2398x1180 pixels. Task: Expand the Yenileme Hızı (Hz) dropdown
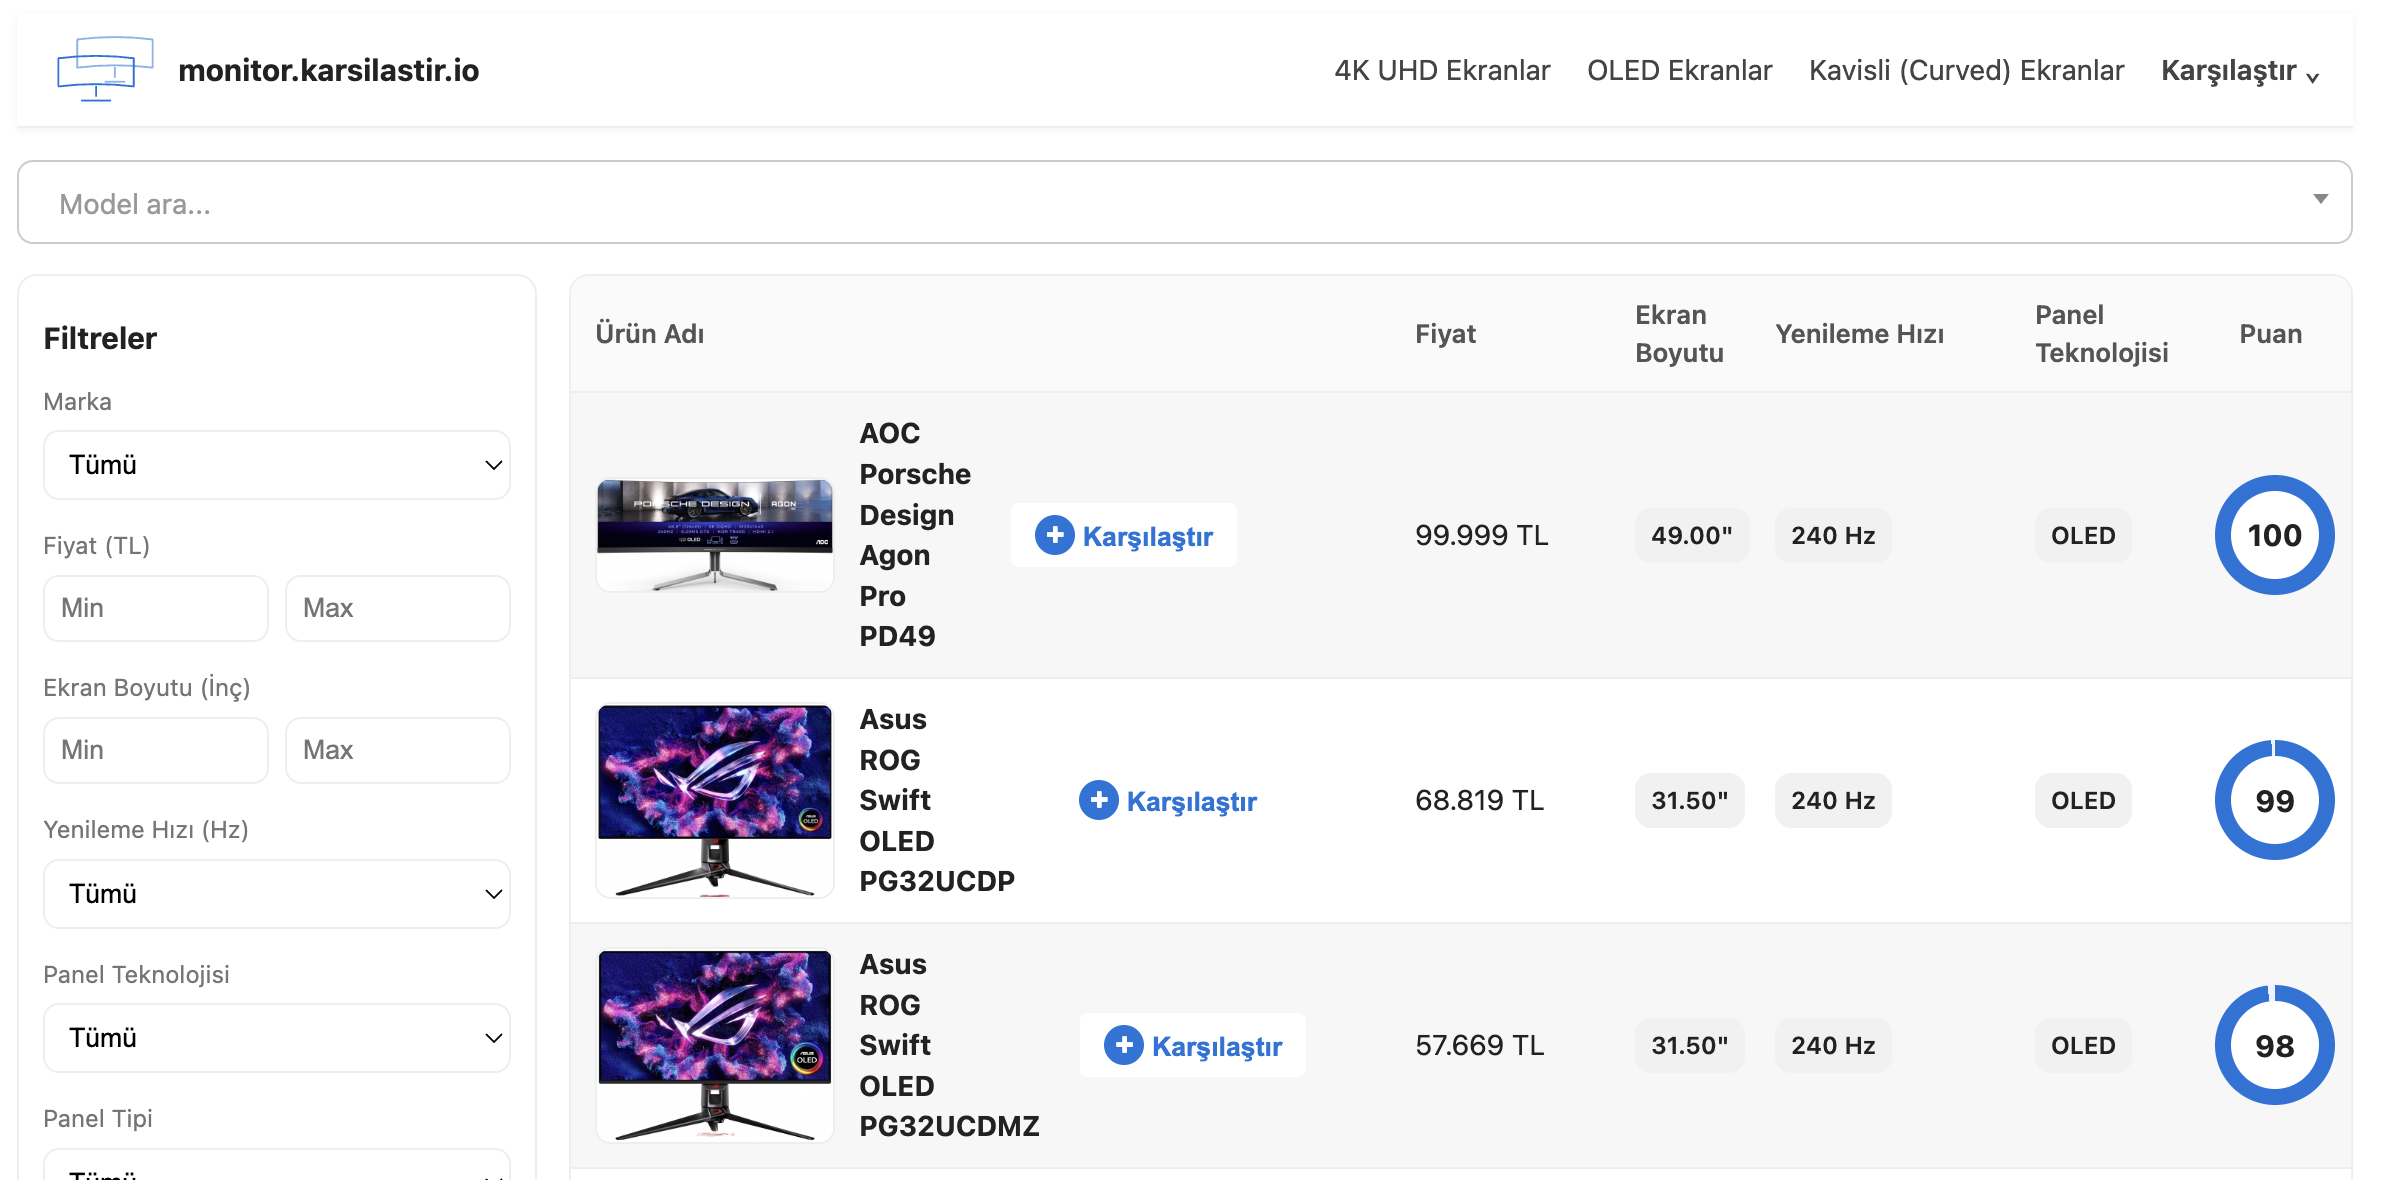pos(277,894)
